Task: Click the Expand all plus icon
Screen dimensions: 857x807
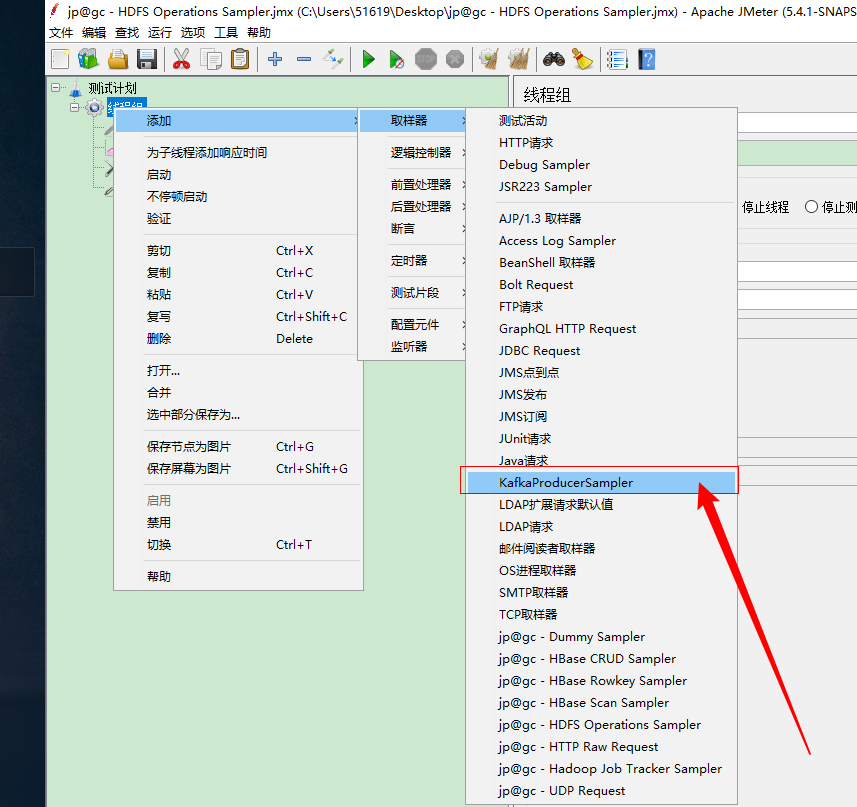Action: pos(275,59)
